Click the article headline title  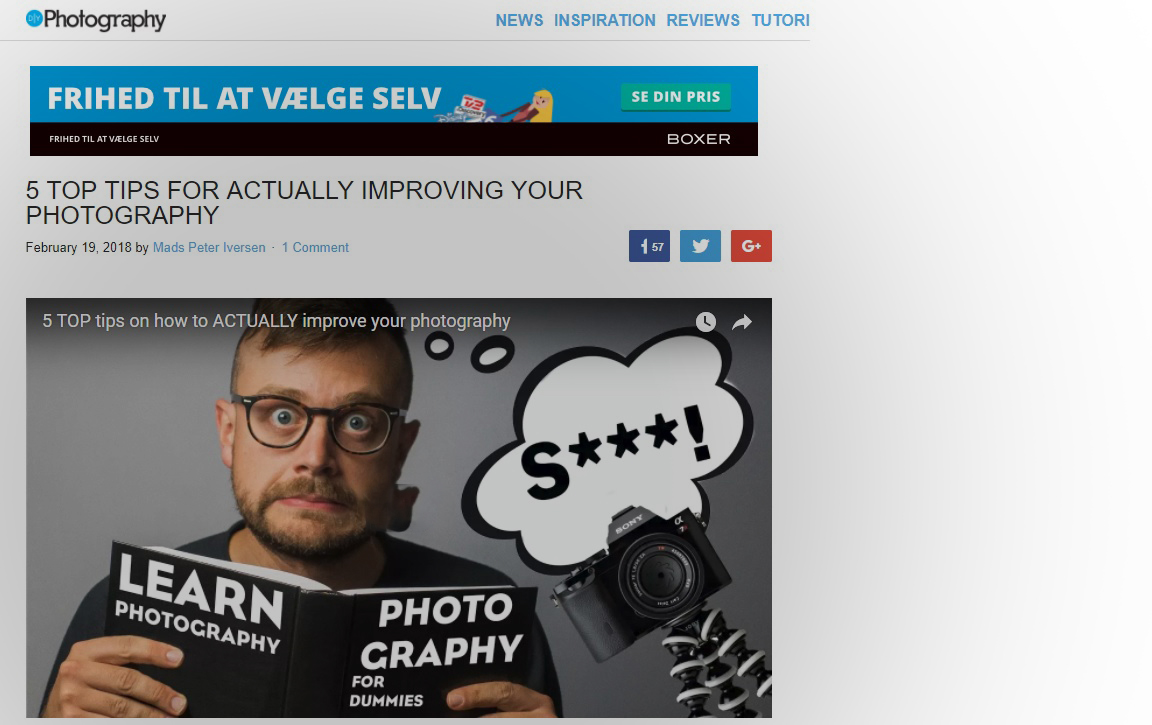(x=304, y=203)
